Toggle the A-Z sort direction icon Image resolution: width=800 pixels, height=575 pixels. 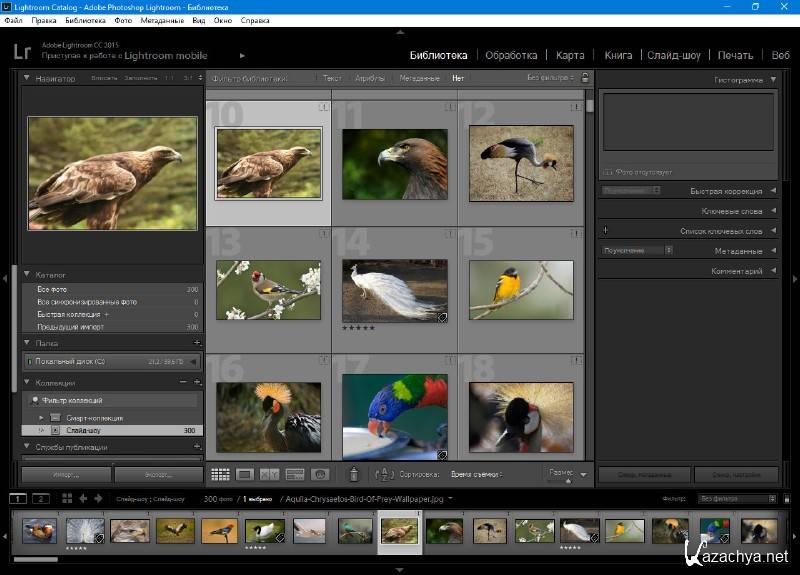click(383, 475)
